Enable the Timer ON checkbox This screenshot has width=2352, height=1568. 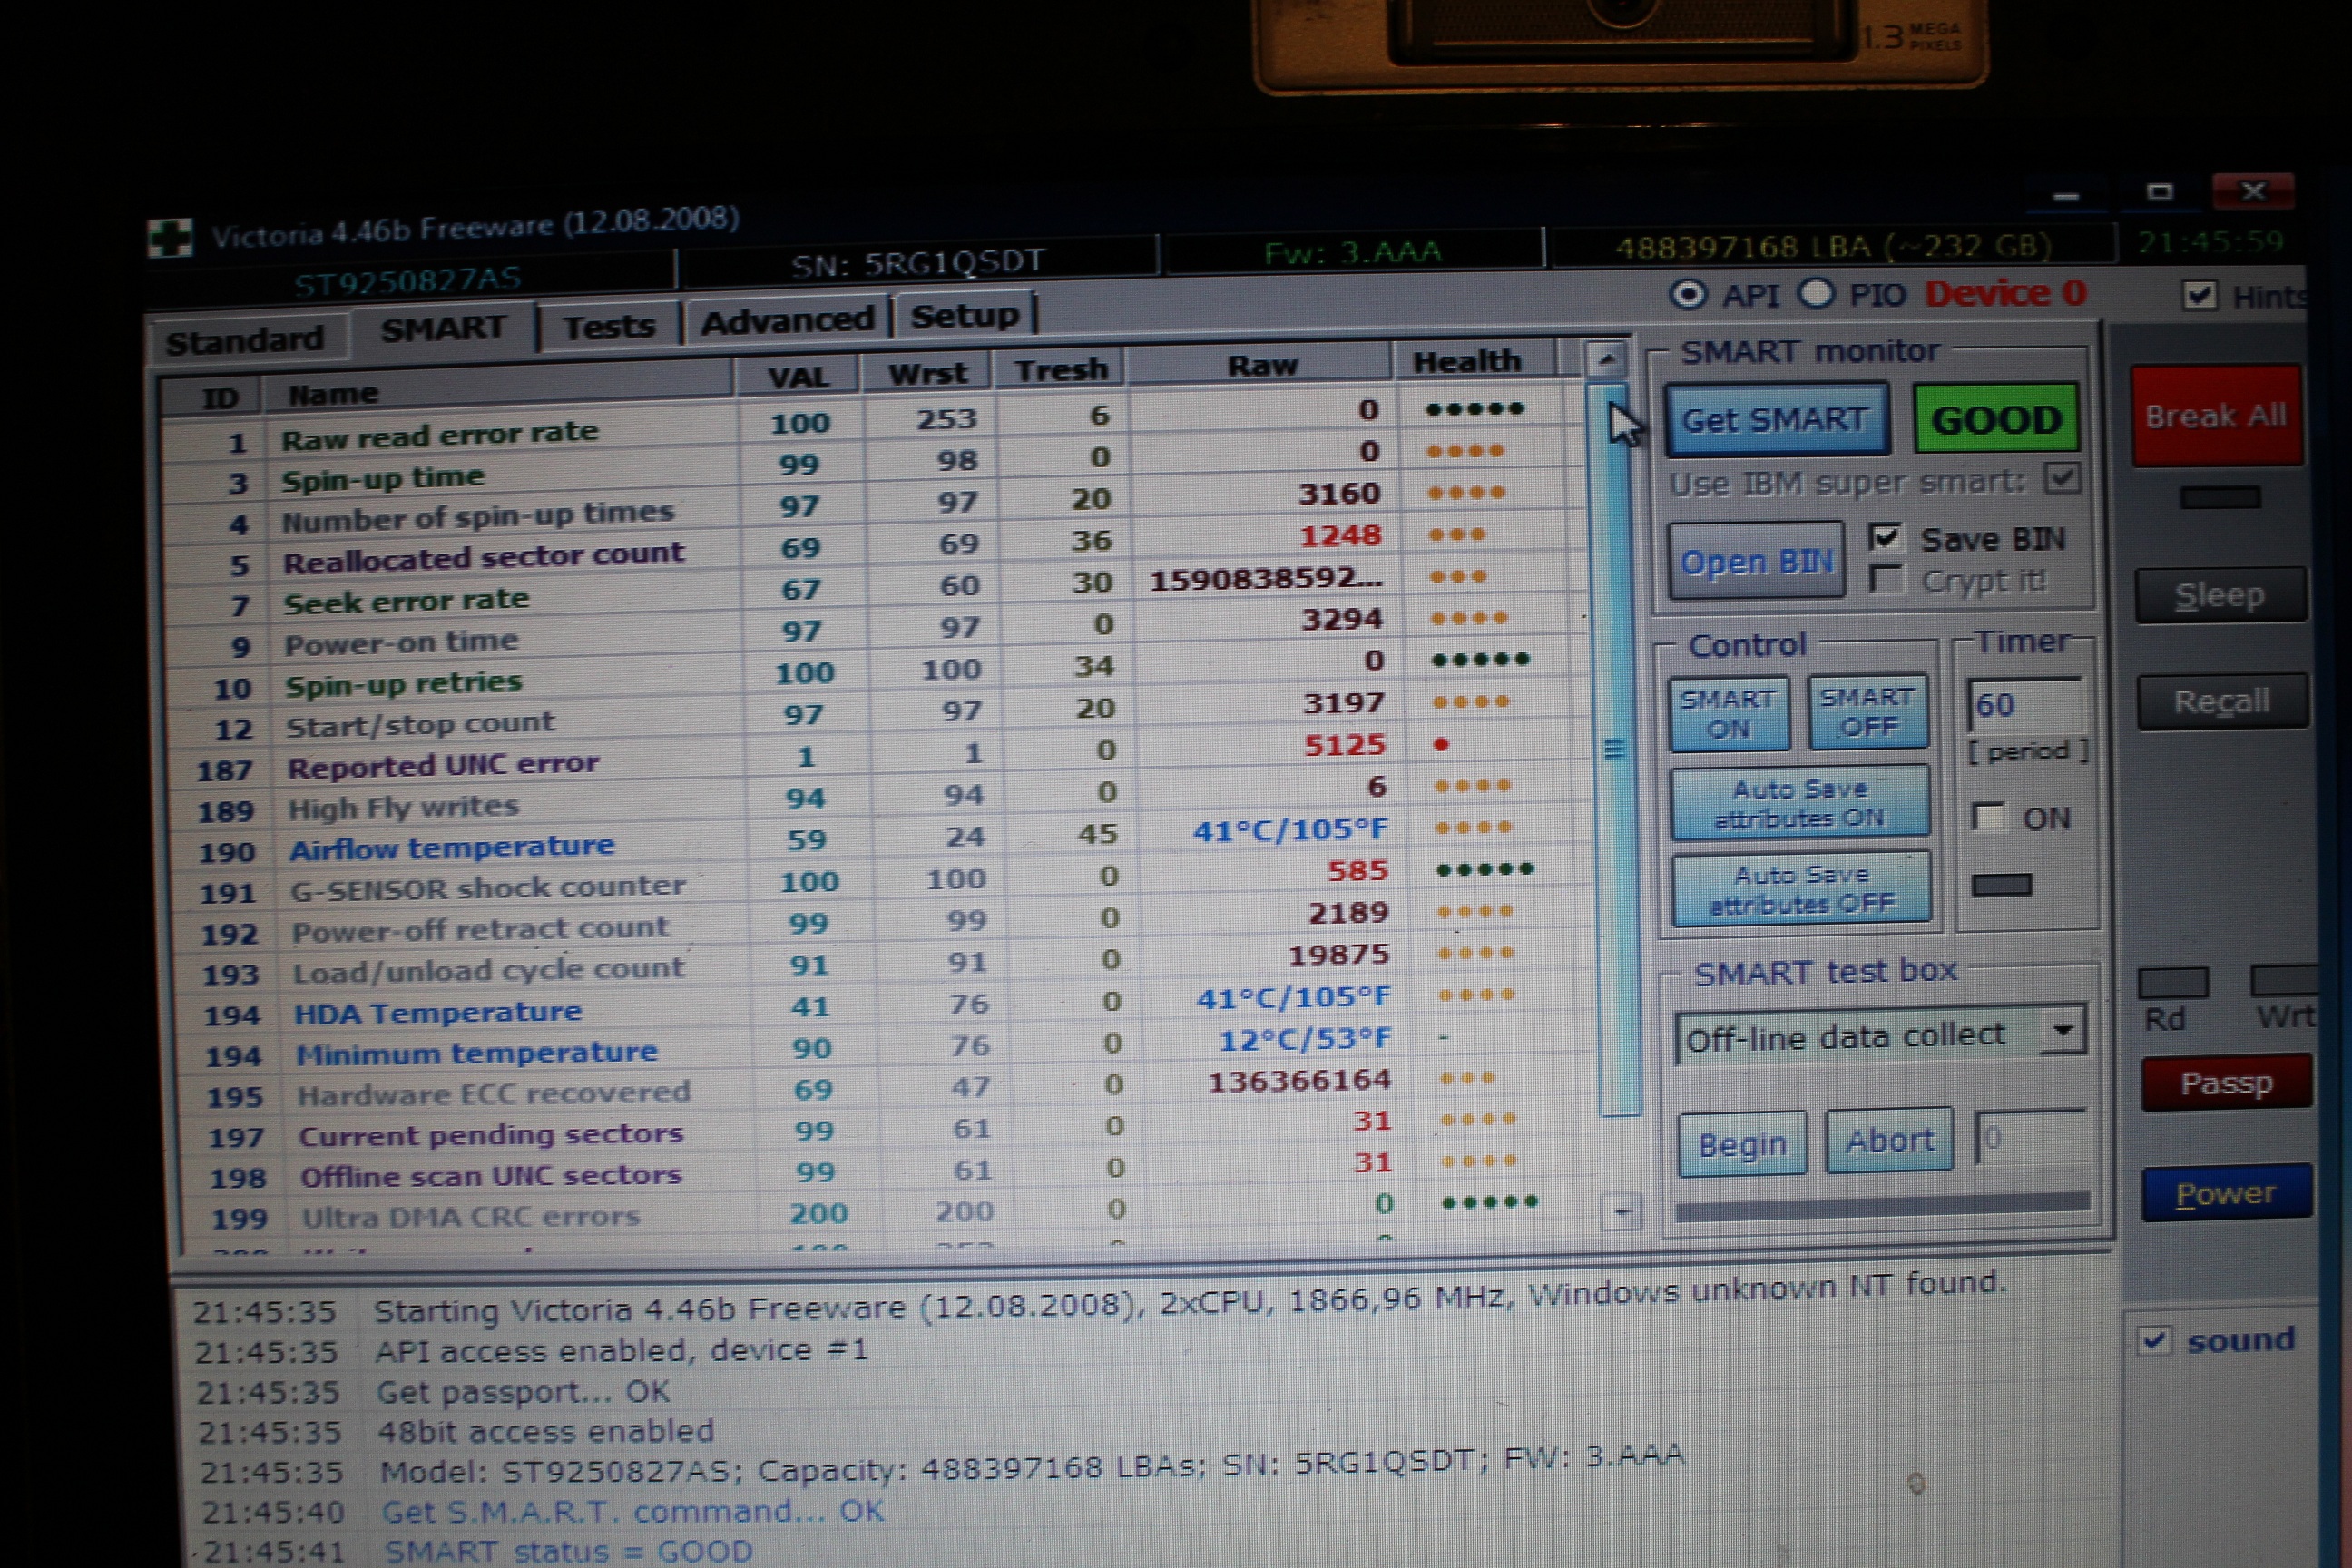pyautogui.click(x=1988, y=818)
